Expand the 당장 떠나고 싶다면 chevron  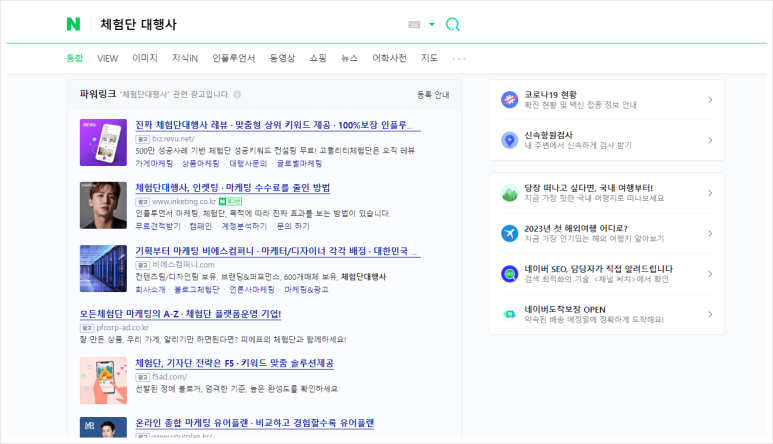point(710,193)
